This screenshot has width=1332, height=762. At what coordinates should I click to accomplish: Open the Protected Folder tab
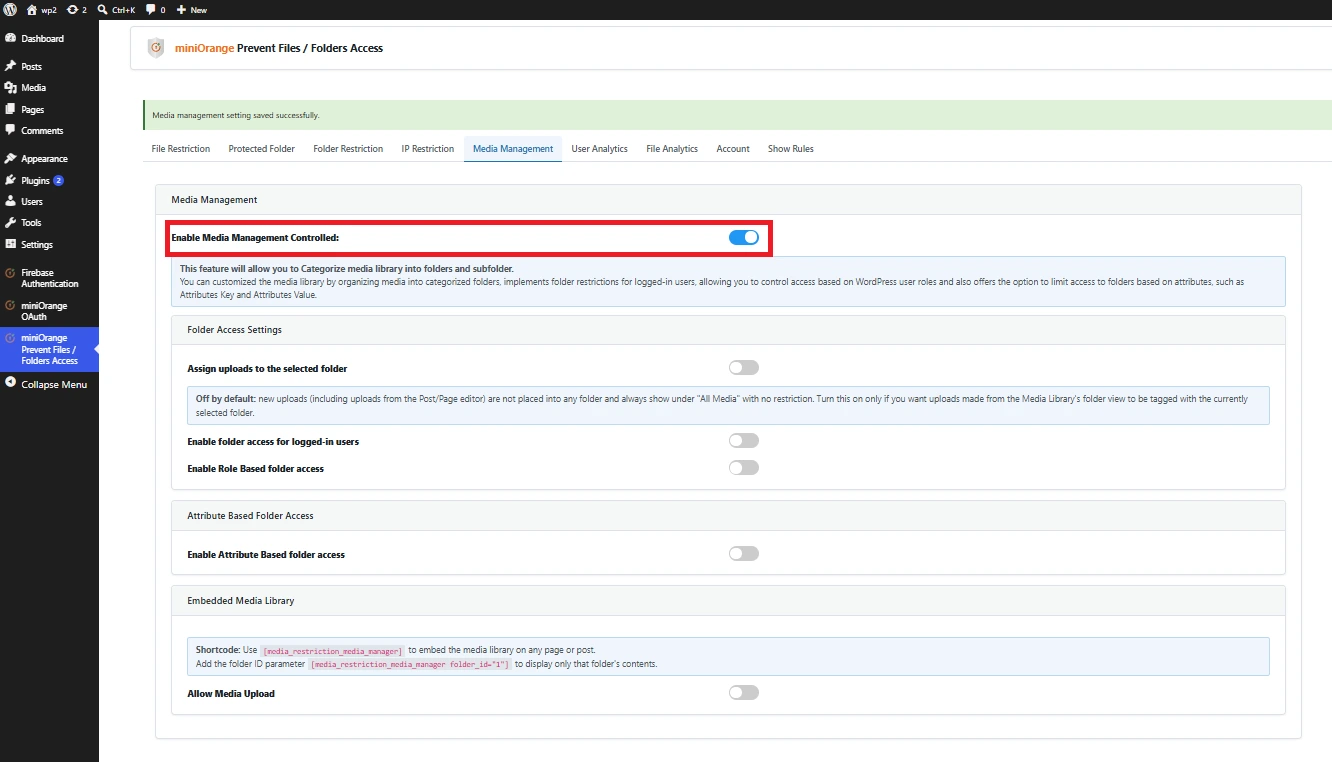pos(261,149)
